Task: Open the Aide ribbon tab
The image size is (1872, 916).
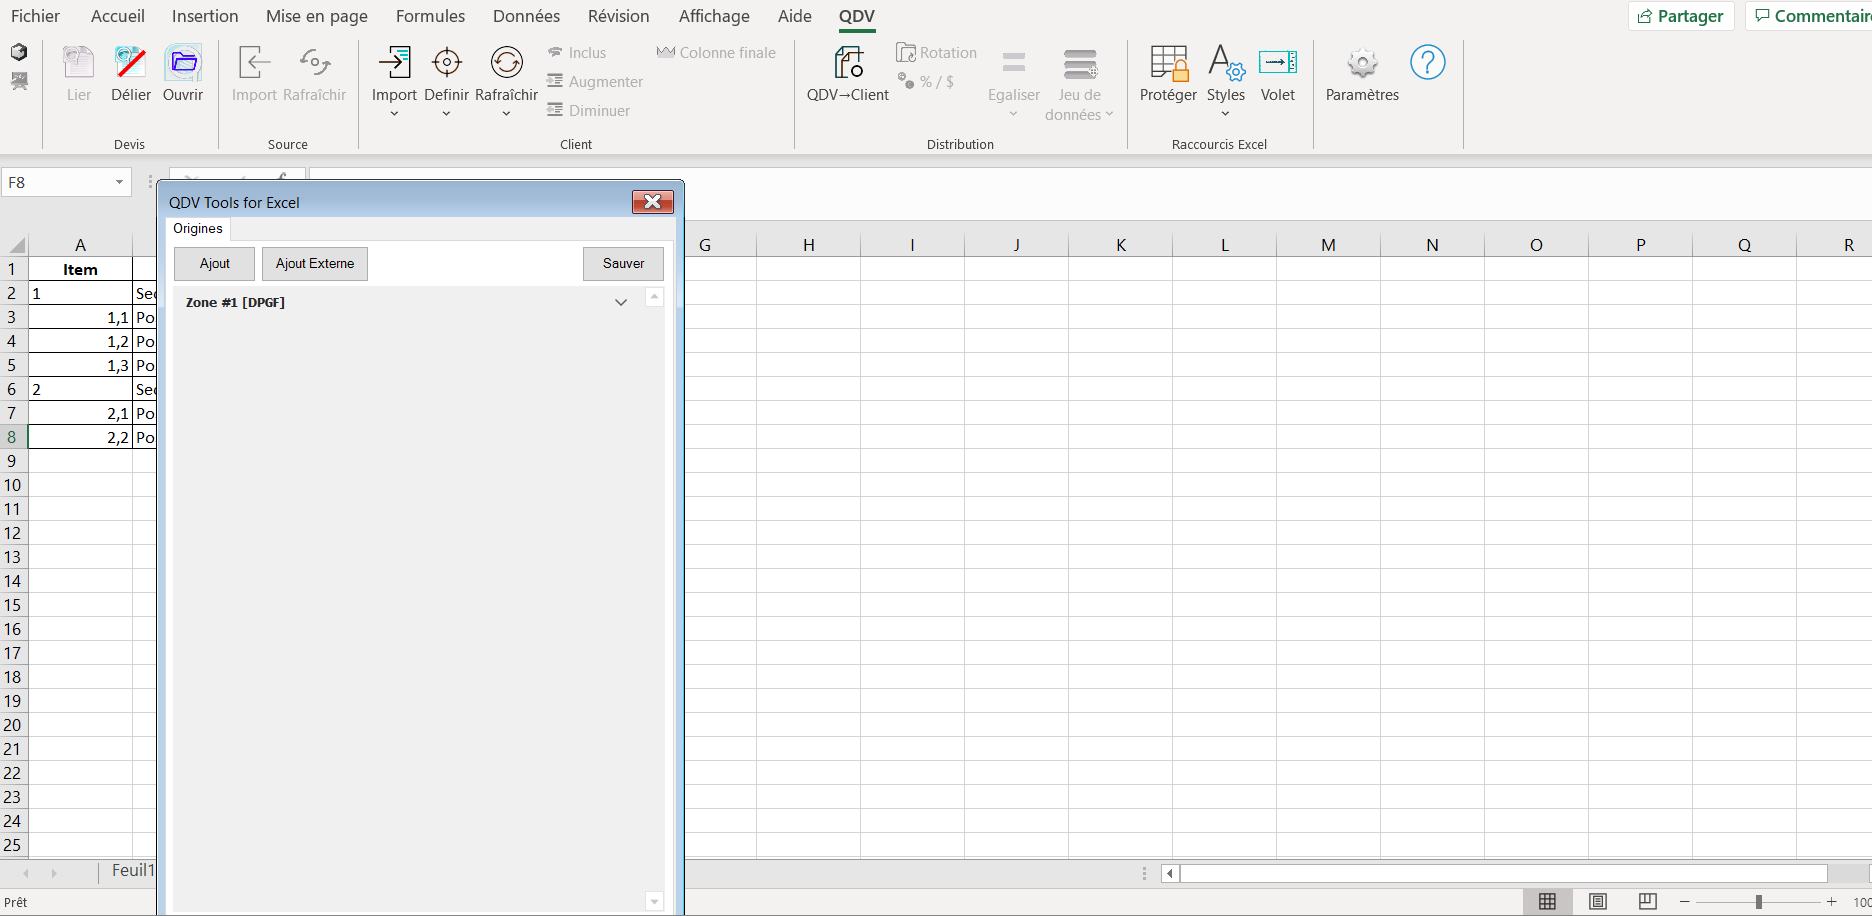Action: click(795, 16)
